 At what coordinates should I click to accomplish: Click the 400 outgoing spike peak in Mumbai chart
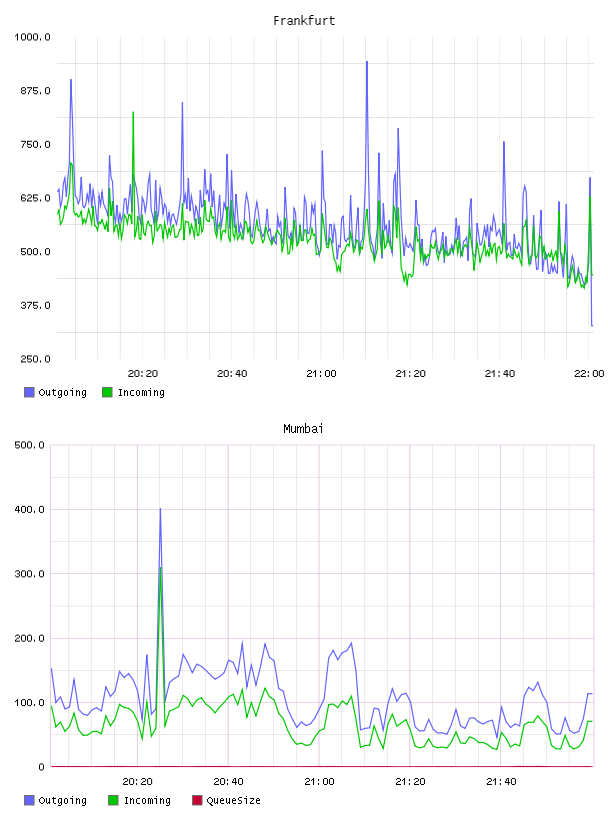pyautogui.click(x=160, y=509)
